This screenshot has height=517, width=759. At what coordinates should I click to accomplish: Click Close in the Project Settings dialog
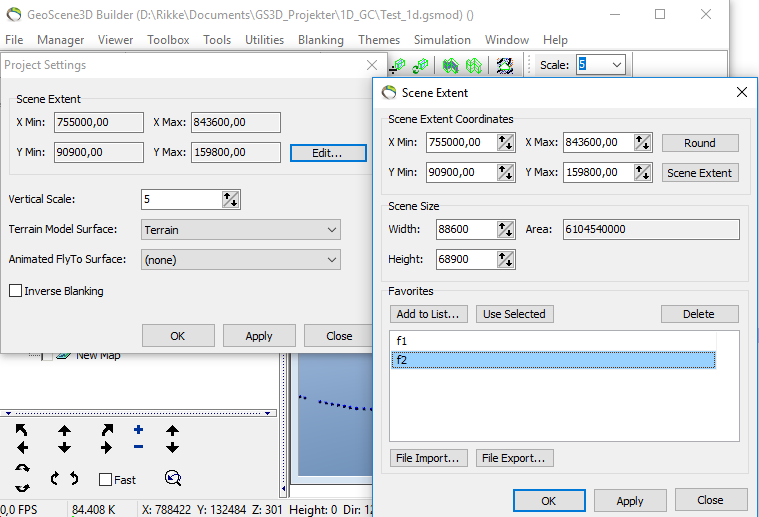(x=339, y=336)
